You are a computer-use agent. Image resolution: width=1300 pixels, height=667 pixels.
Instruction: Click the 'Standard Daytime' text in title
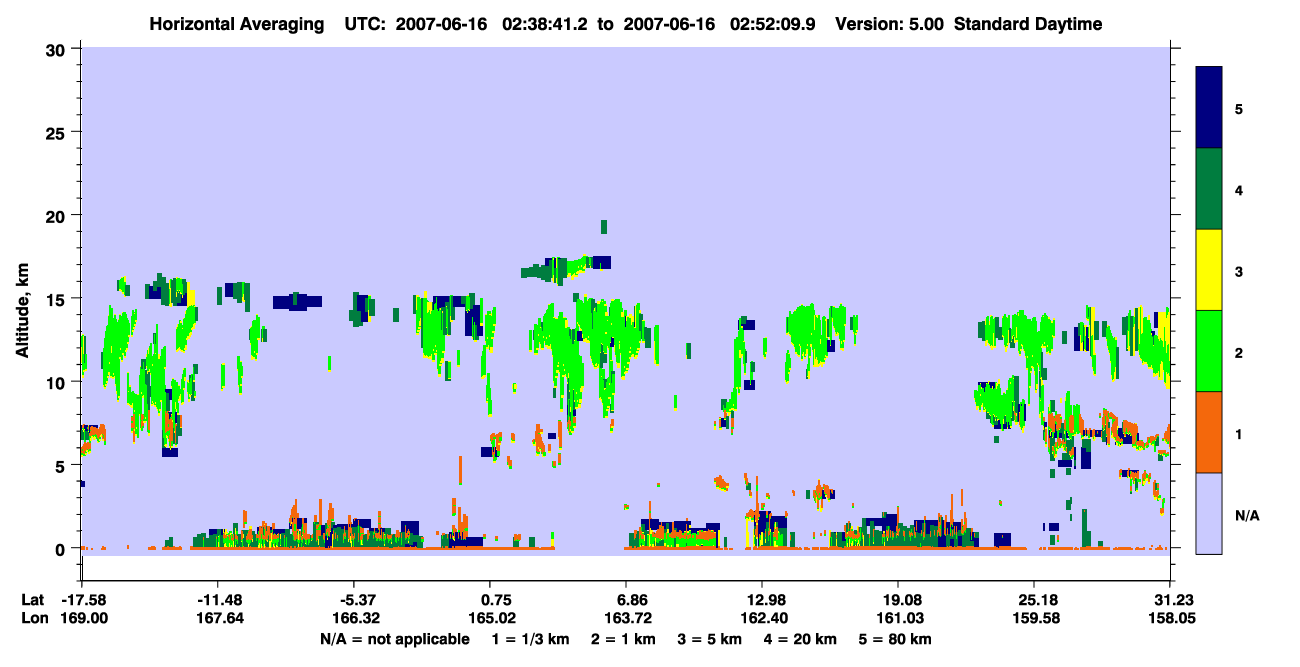(1028, 24)
